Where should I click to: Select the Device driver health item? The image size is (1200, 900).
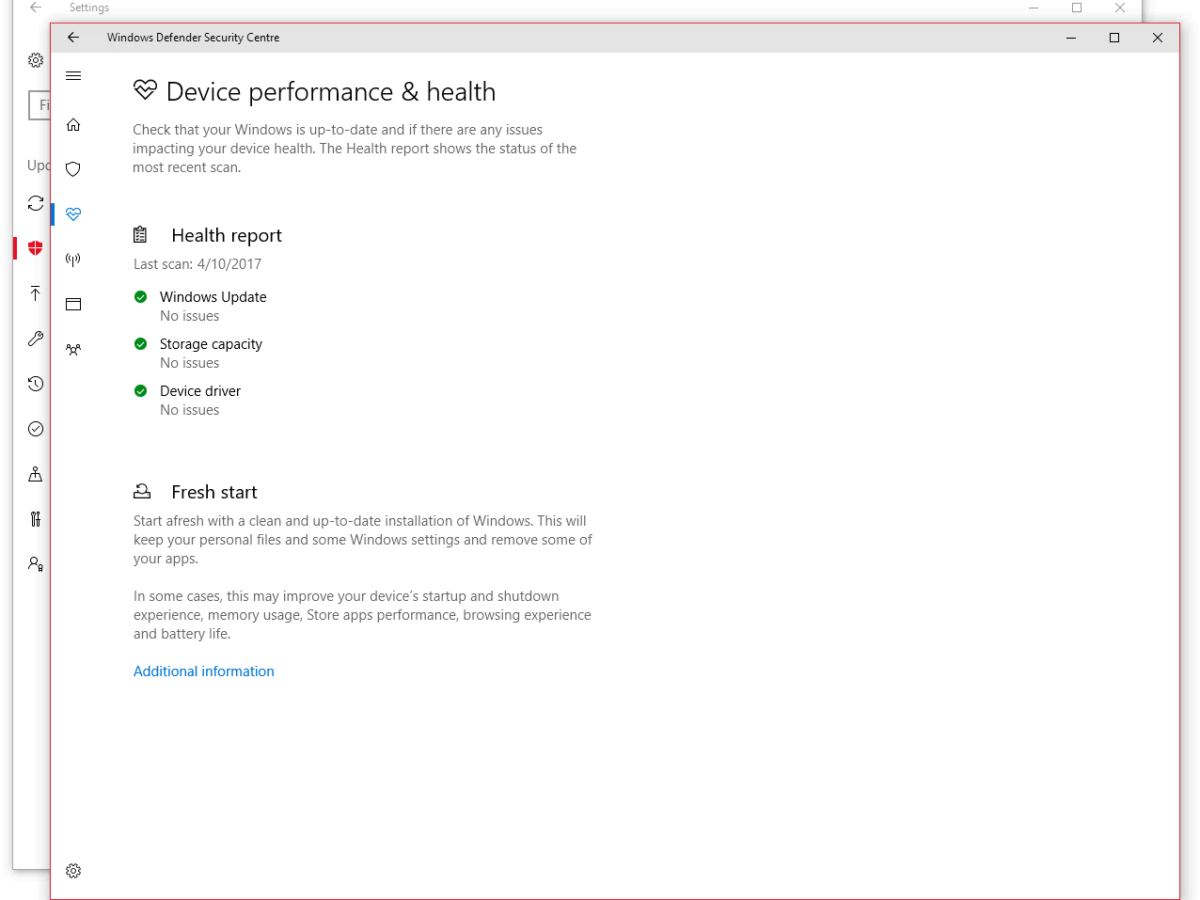[x=188, y=400]
